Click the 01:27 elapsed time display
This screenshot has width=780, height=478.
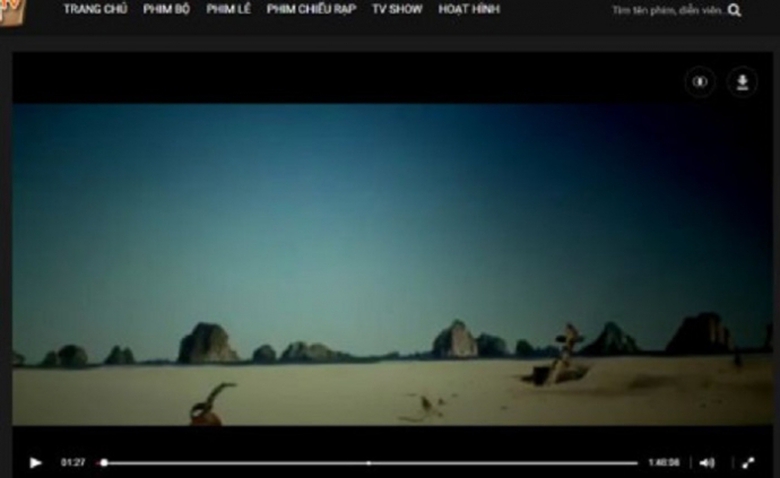pyautogui.click(x=73, y=463)
